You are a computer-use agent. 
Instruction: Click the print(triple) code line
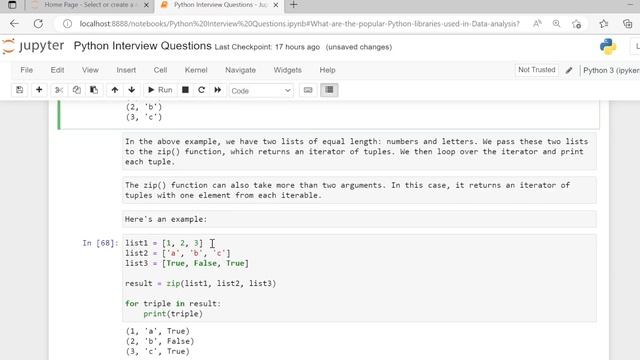point(173,313)
